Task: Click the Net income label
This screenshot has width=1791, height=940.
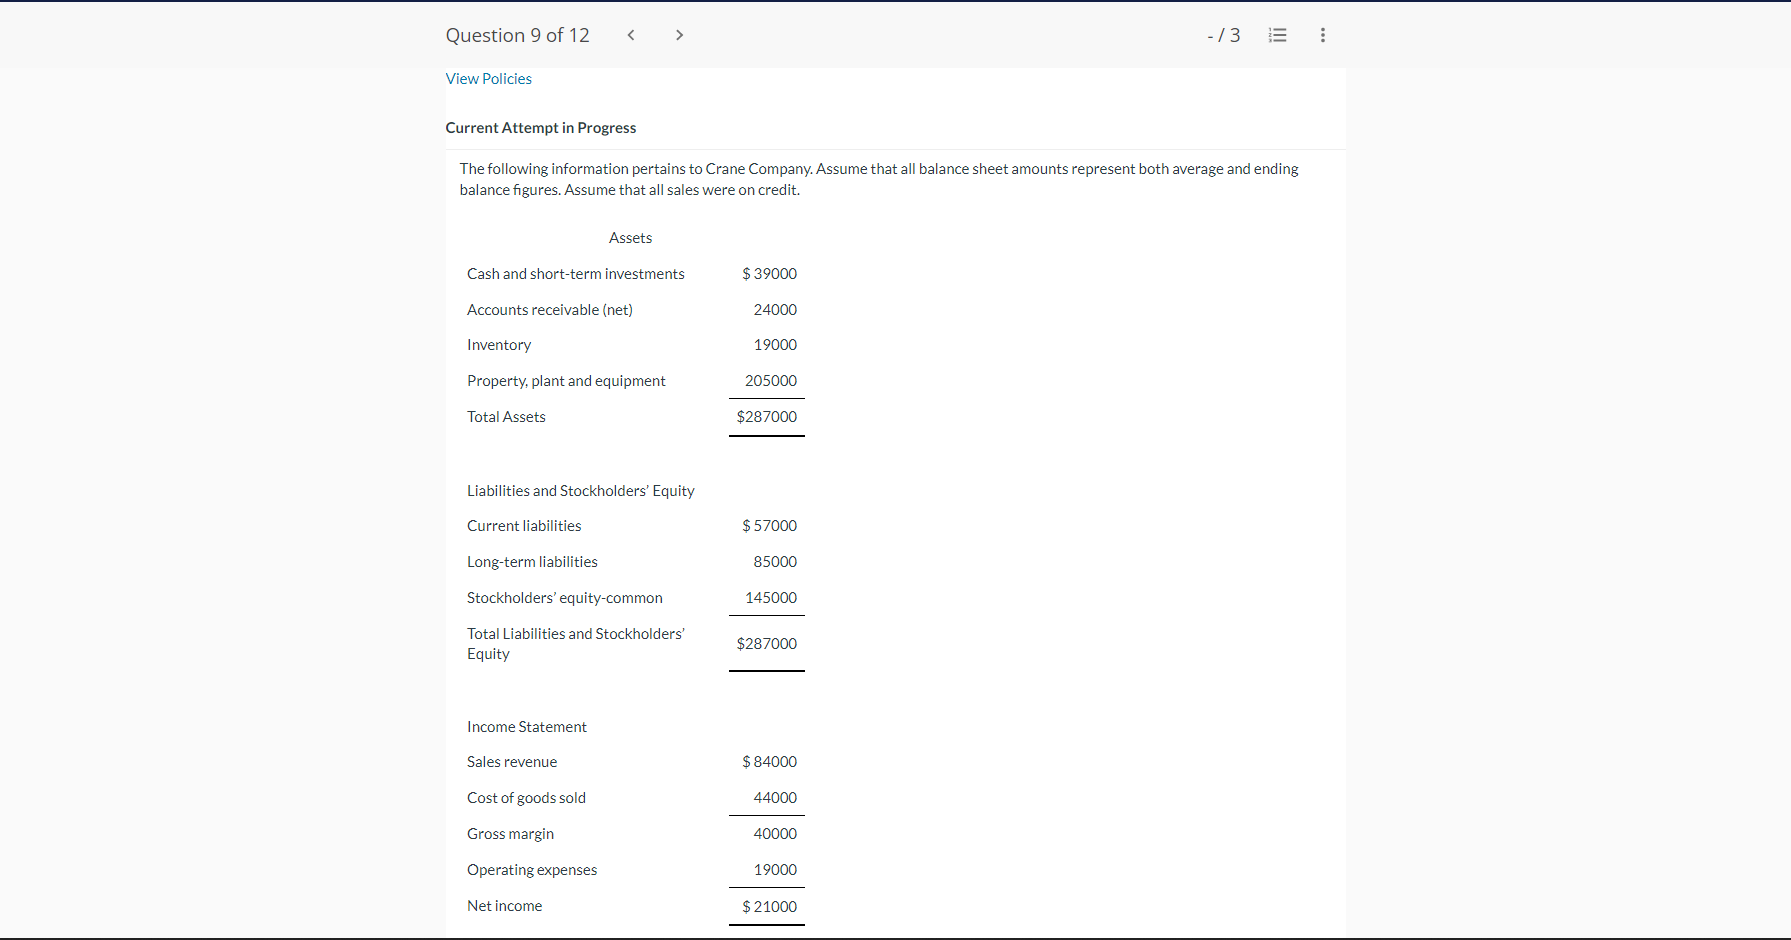Action: [504, 906]
